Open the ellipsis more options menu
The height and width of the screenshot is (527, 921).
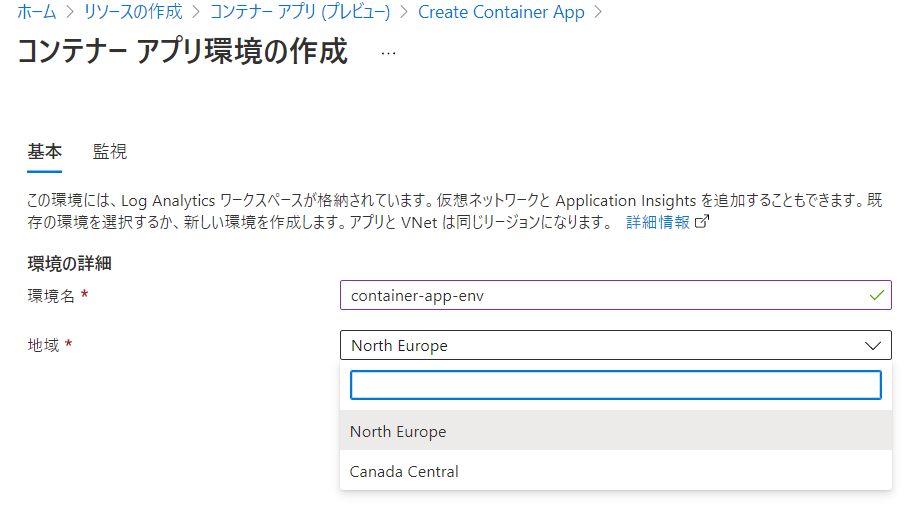point(388,53)
